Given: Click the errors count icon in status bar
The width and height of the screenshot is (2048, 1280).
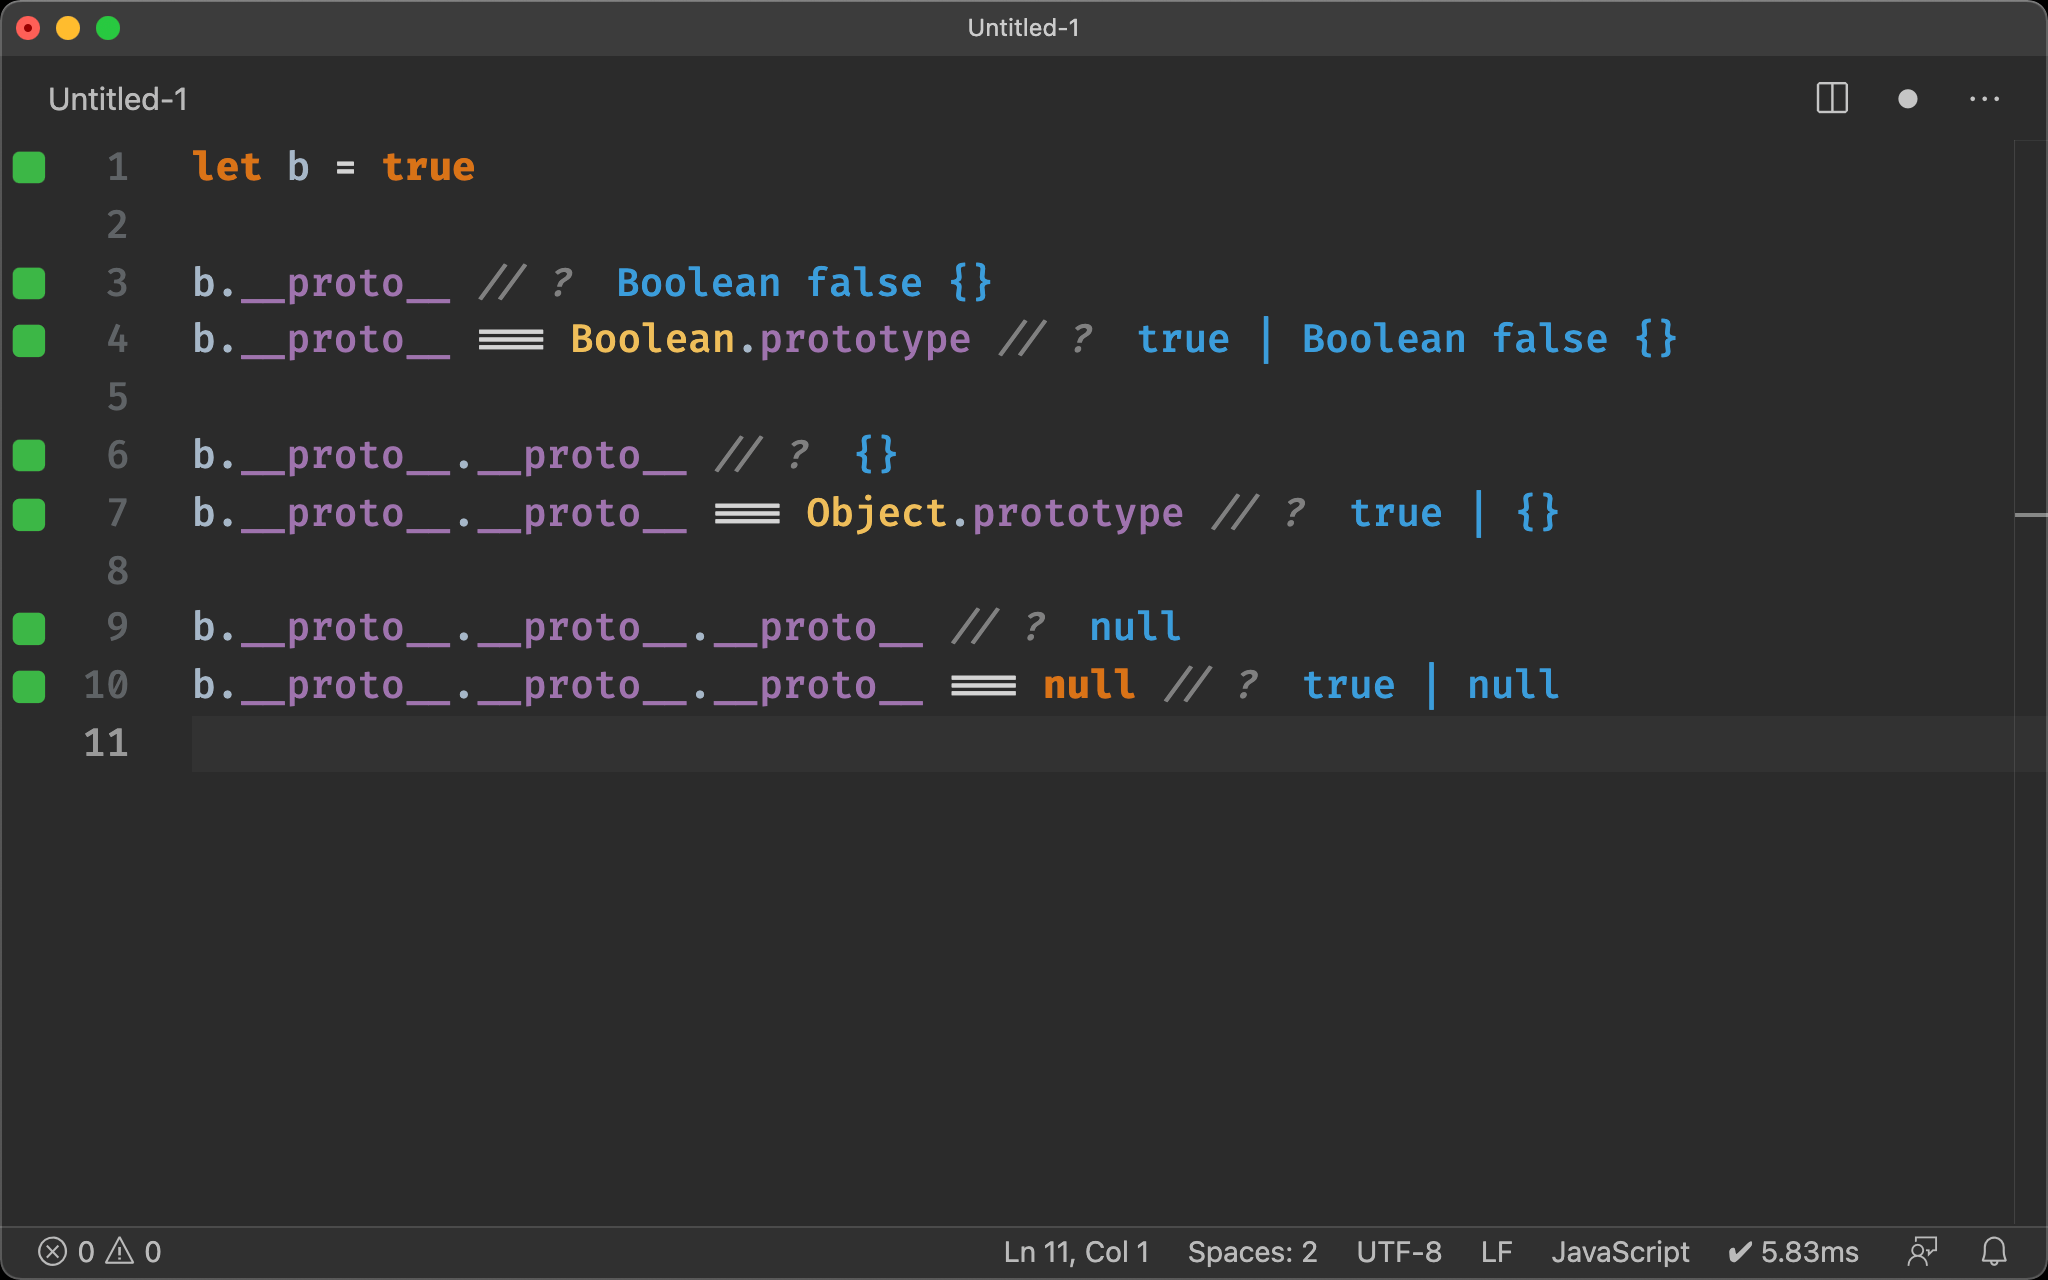Looking at the screenshot, I should pos(52,1251).
